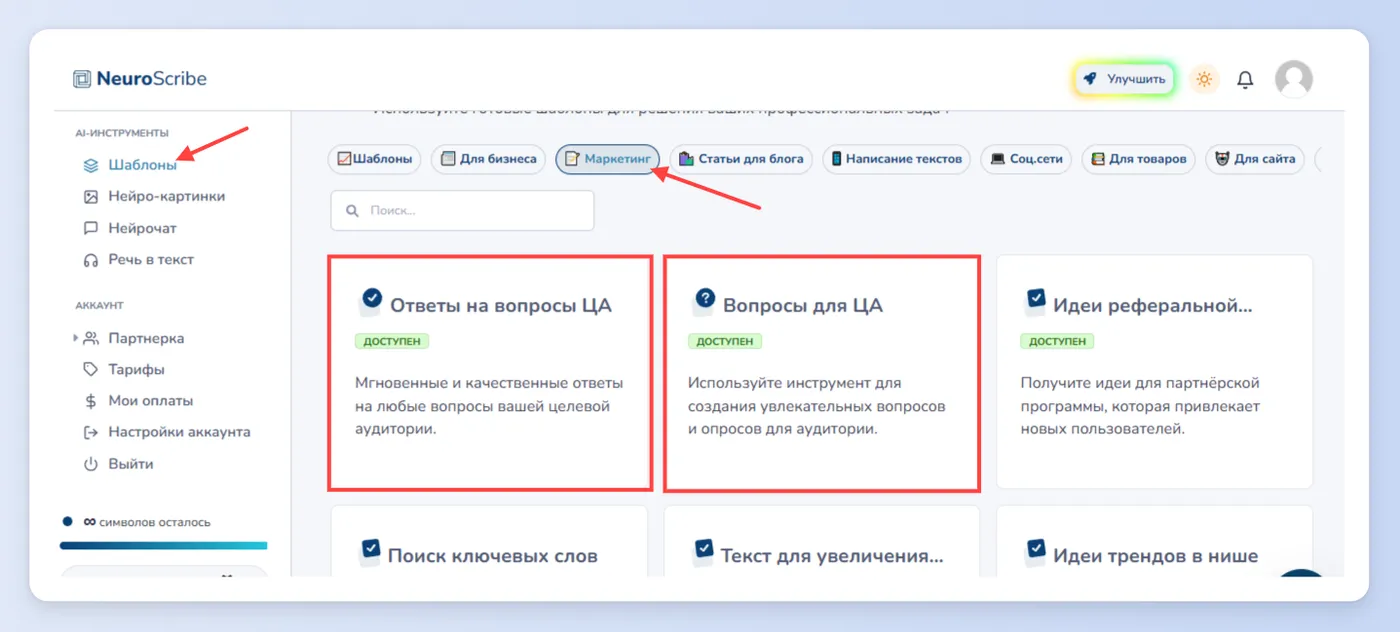Click the NeuroScribe brand name
The width and height of the screenshot is (1400, 632).
[152, 79]
